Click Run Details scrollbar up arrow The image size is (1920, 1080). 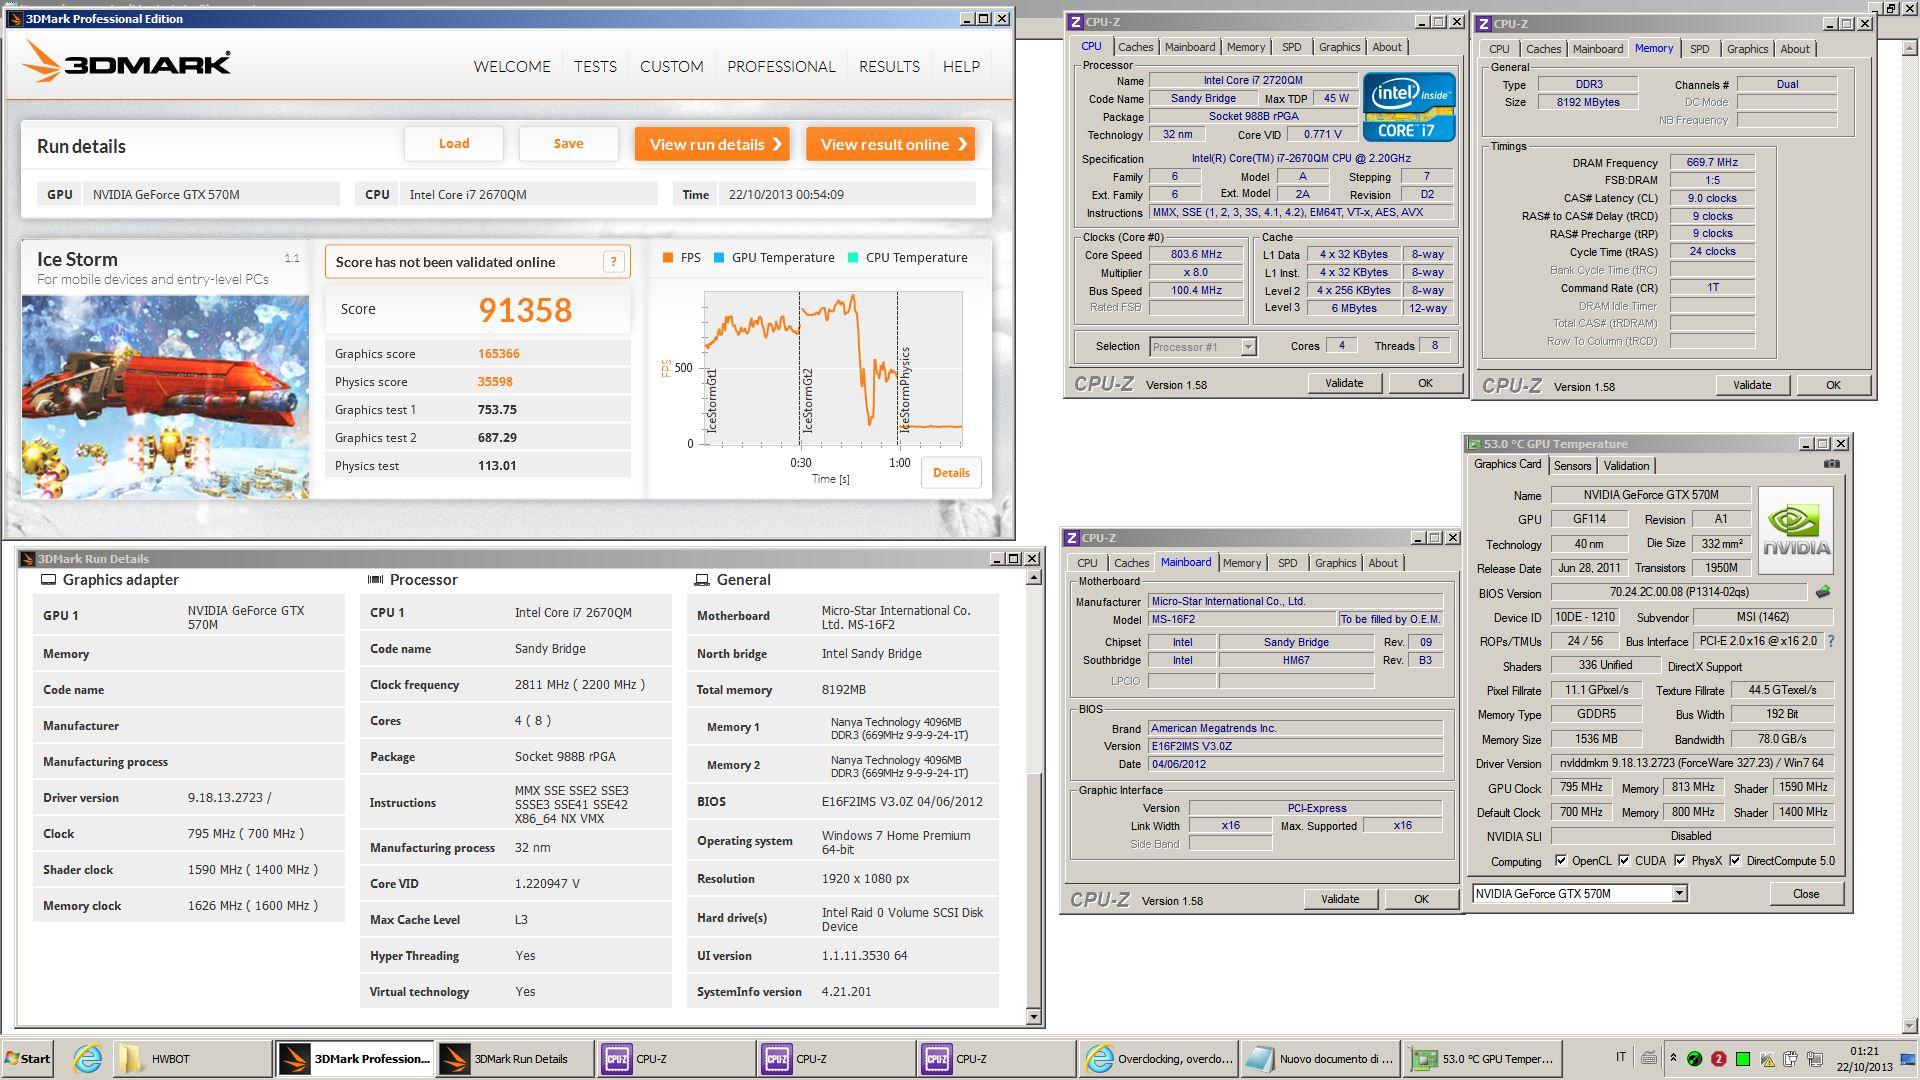click(x=1033, y=578)
